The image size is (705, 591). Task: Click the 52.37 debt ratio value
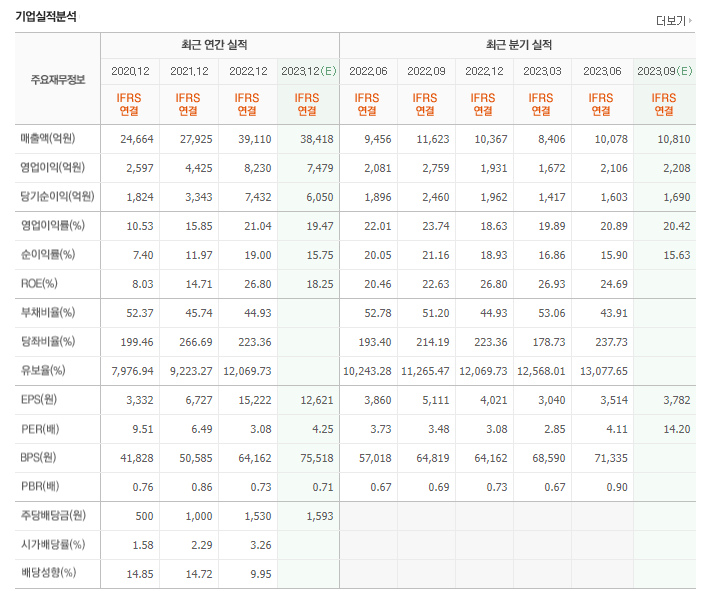coord(140,313)
